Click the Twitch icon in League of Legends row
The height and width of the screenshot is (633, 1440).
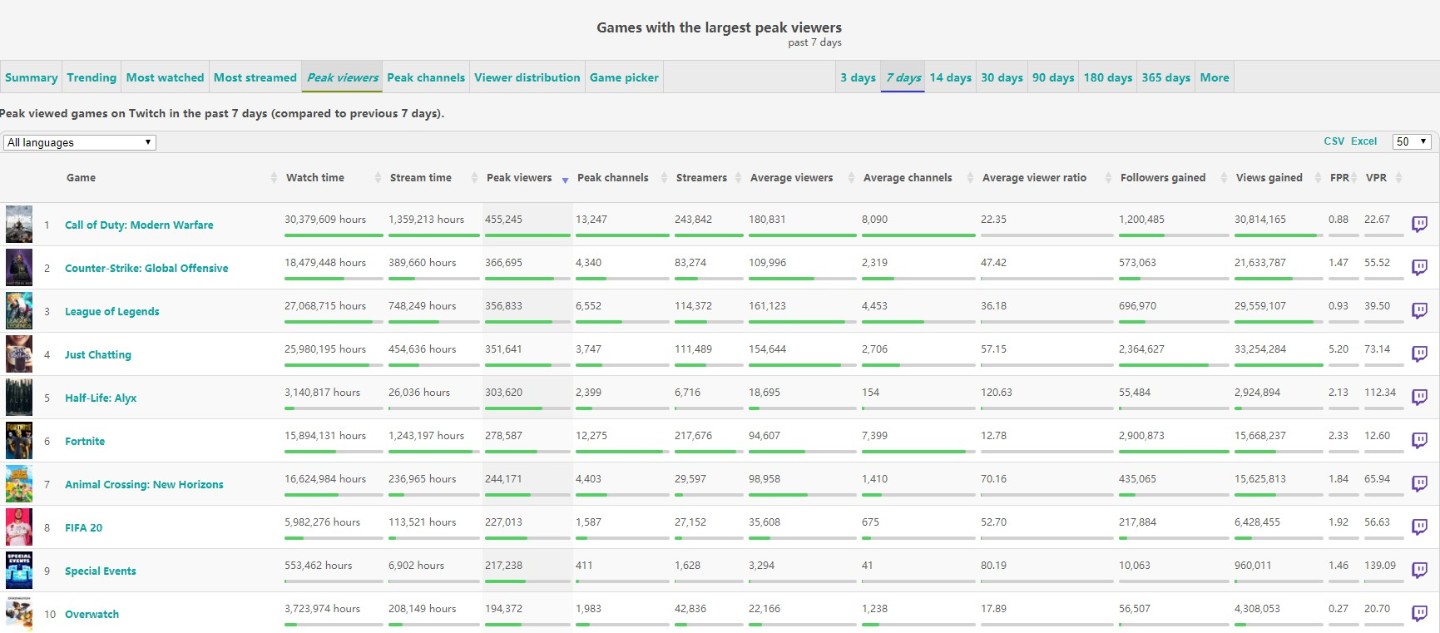(x=1419, y=311)
